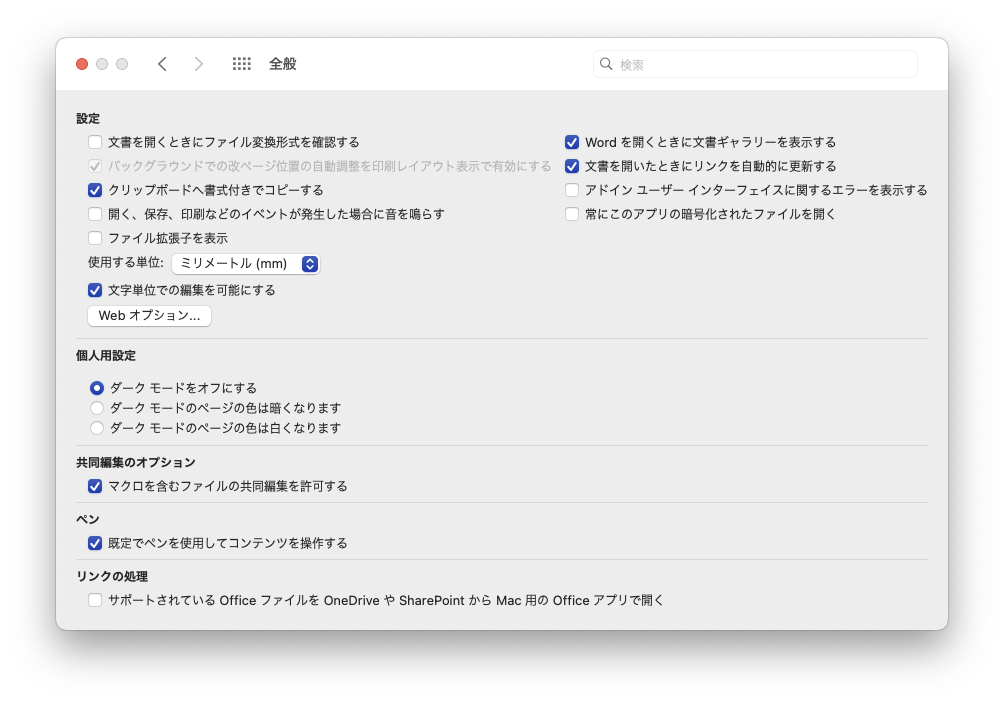The image size is (1004, 704).
Task: Uncheck 文書を開いたときにリンクを自動的に更新する
Action: (572, 167)
